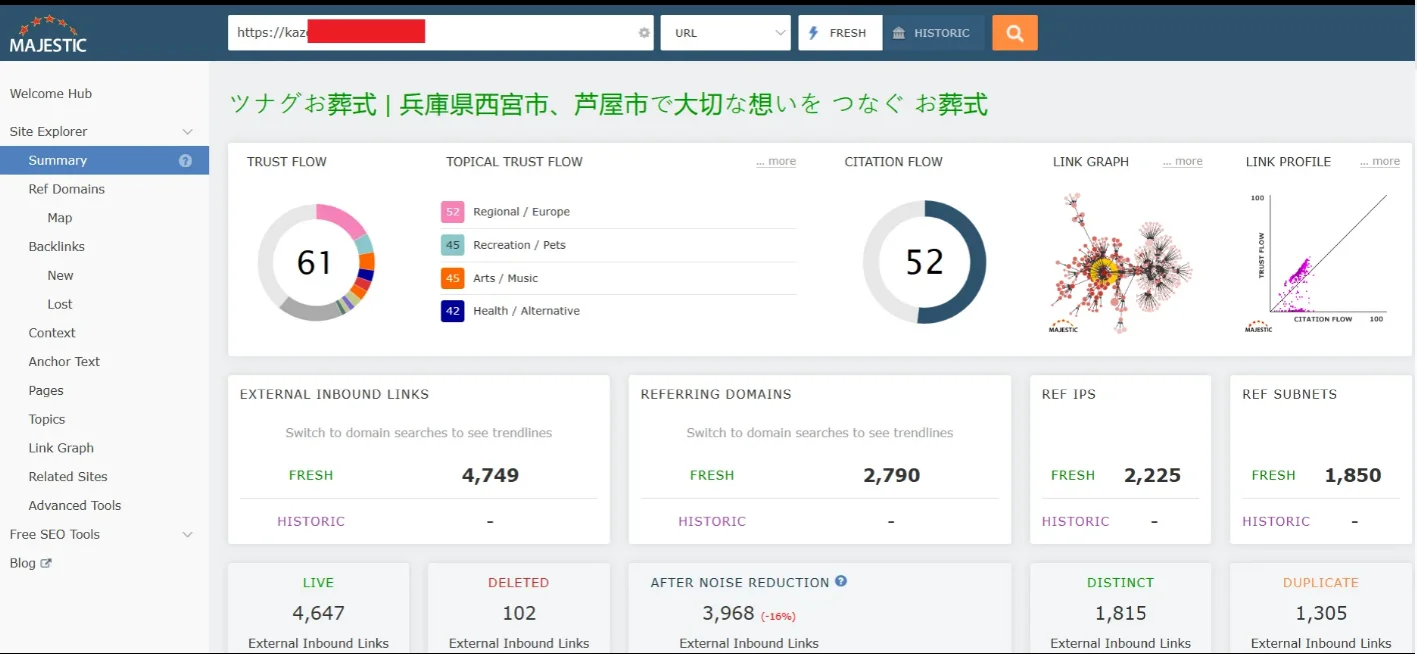Open Related Sites
1417x654 pixels.
(x=68, y=476)
